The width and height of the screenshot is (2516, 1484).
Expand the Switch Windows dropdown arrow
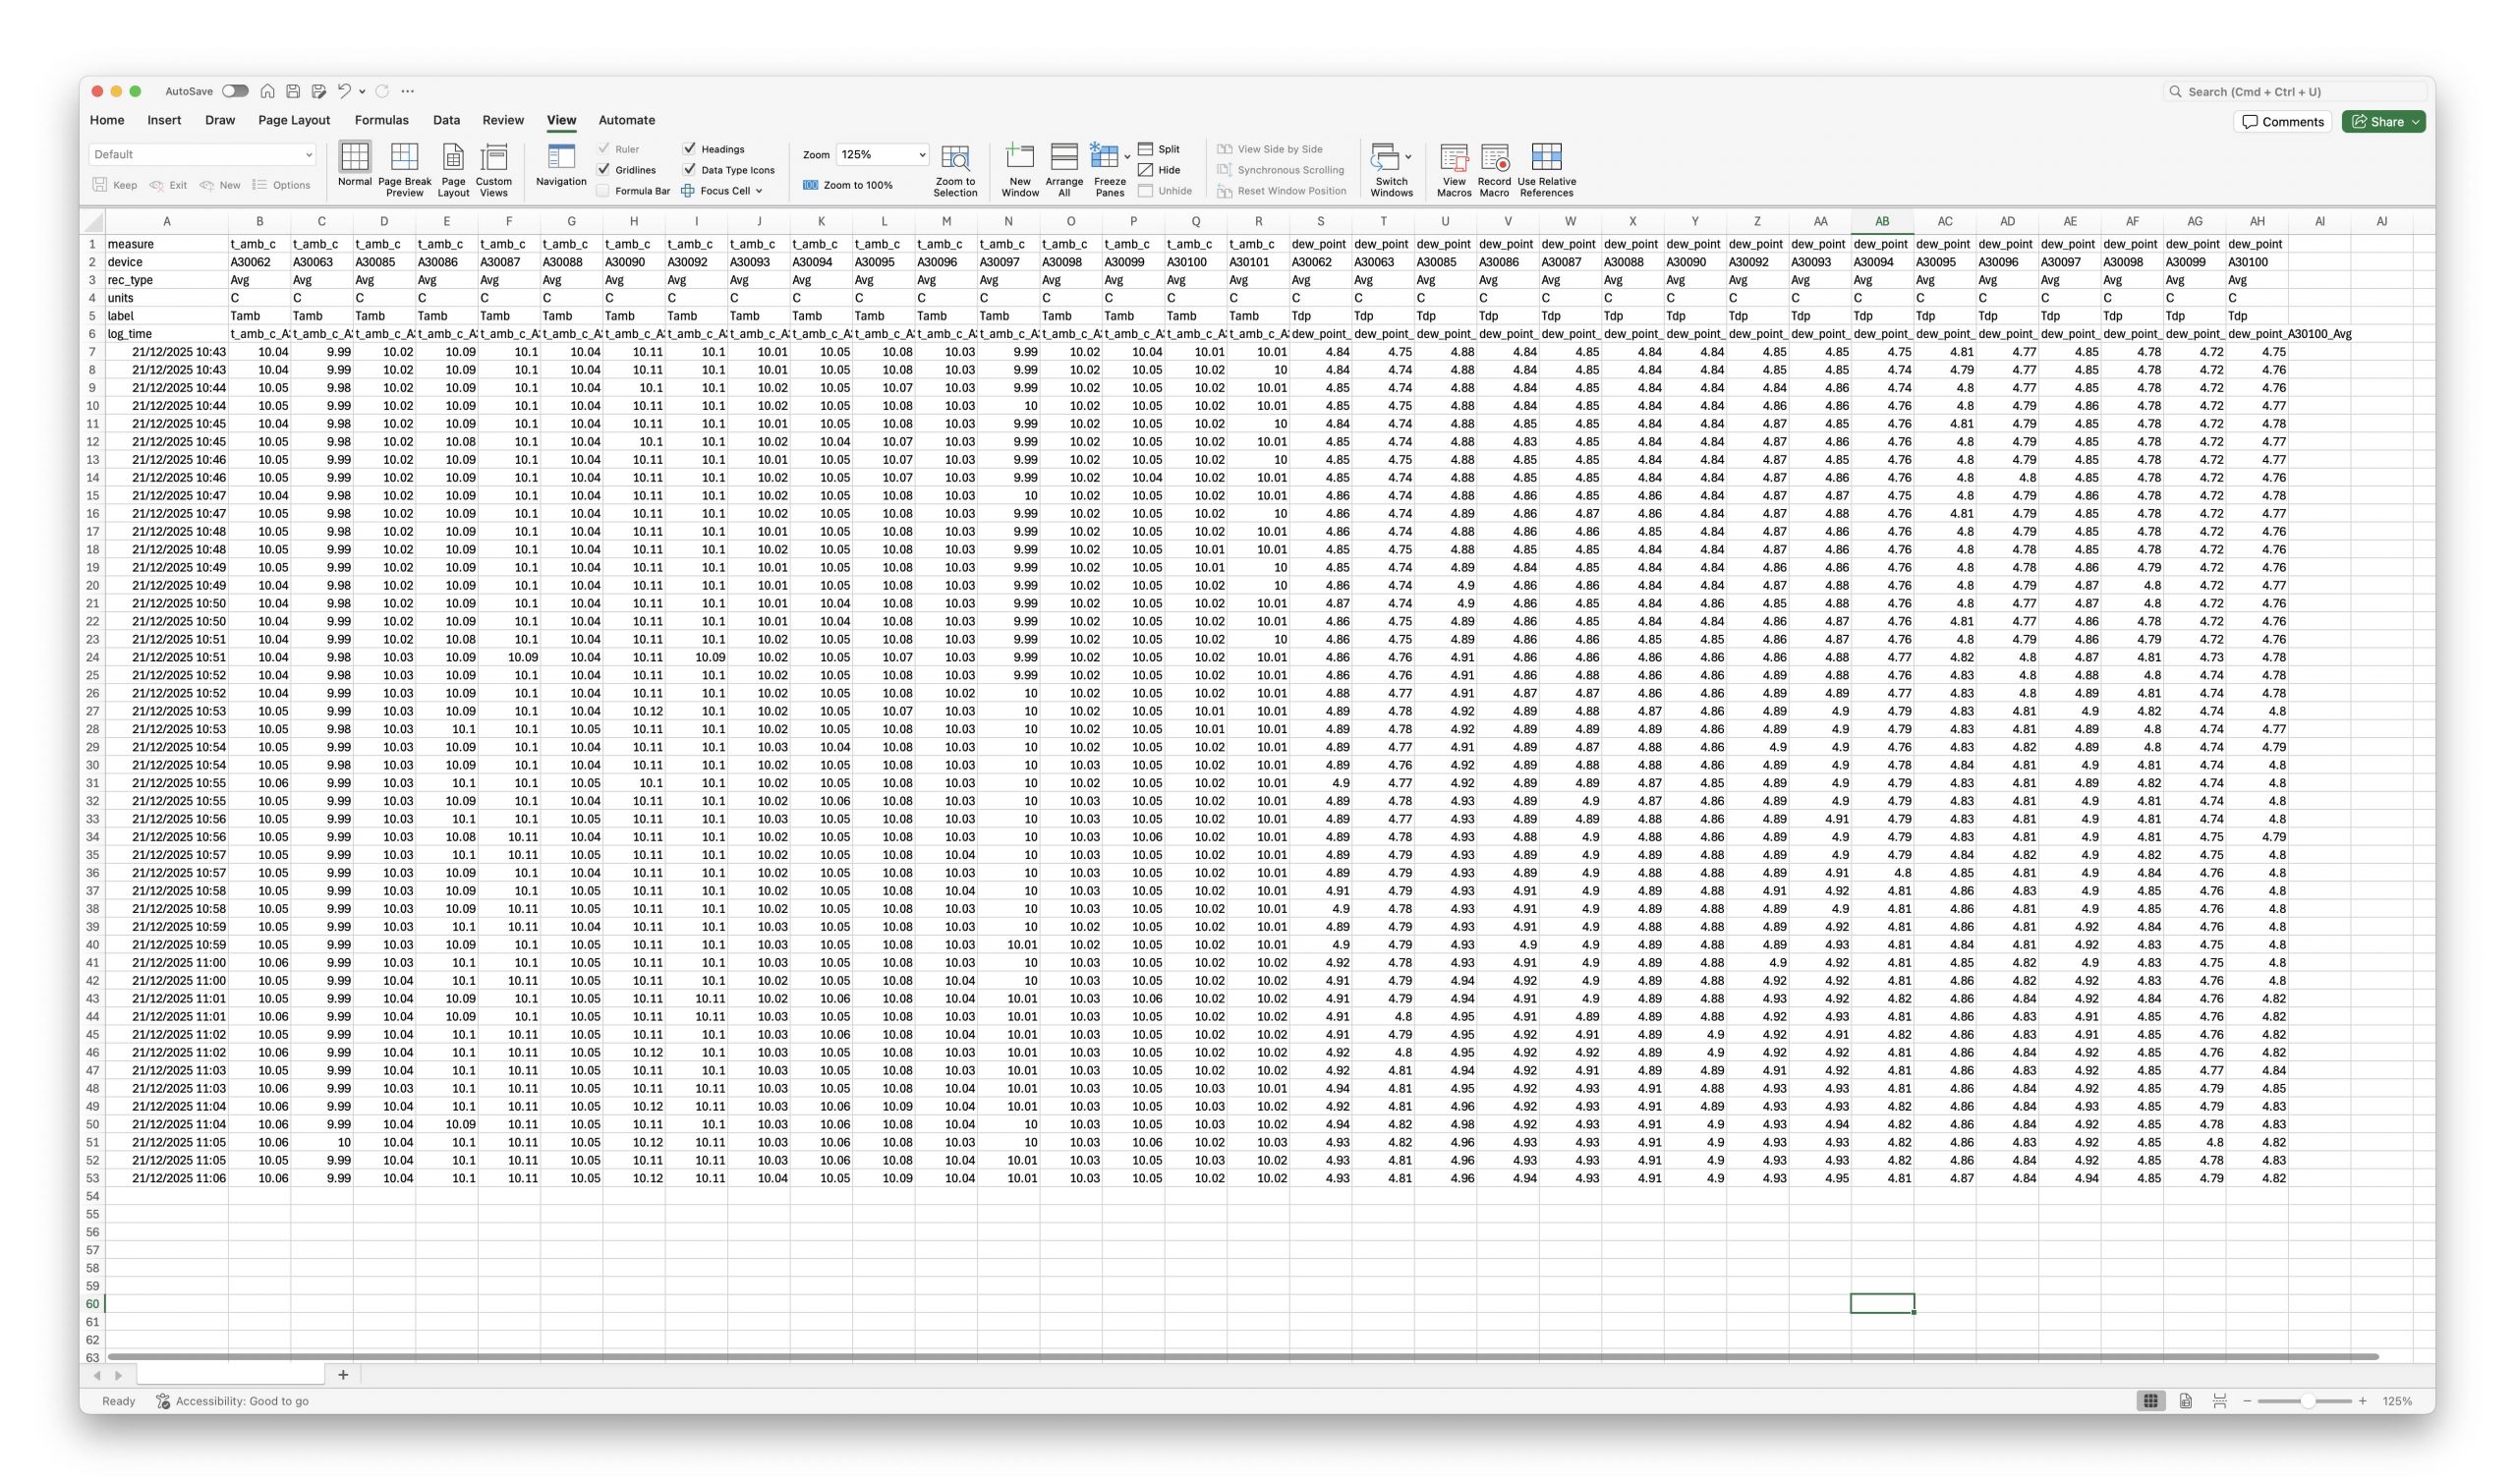coord(1408,157)
